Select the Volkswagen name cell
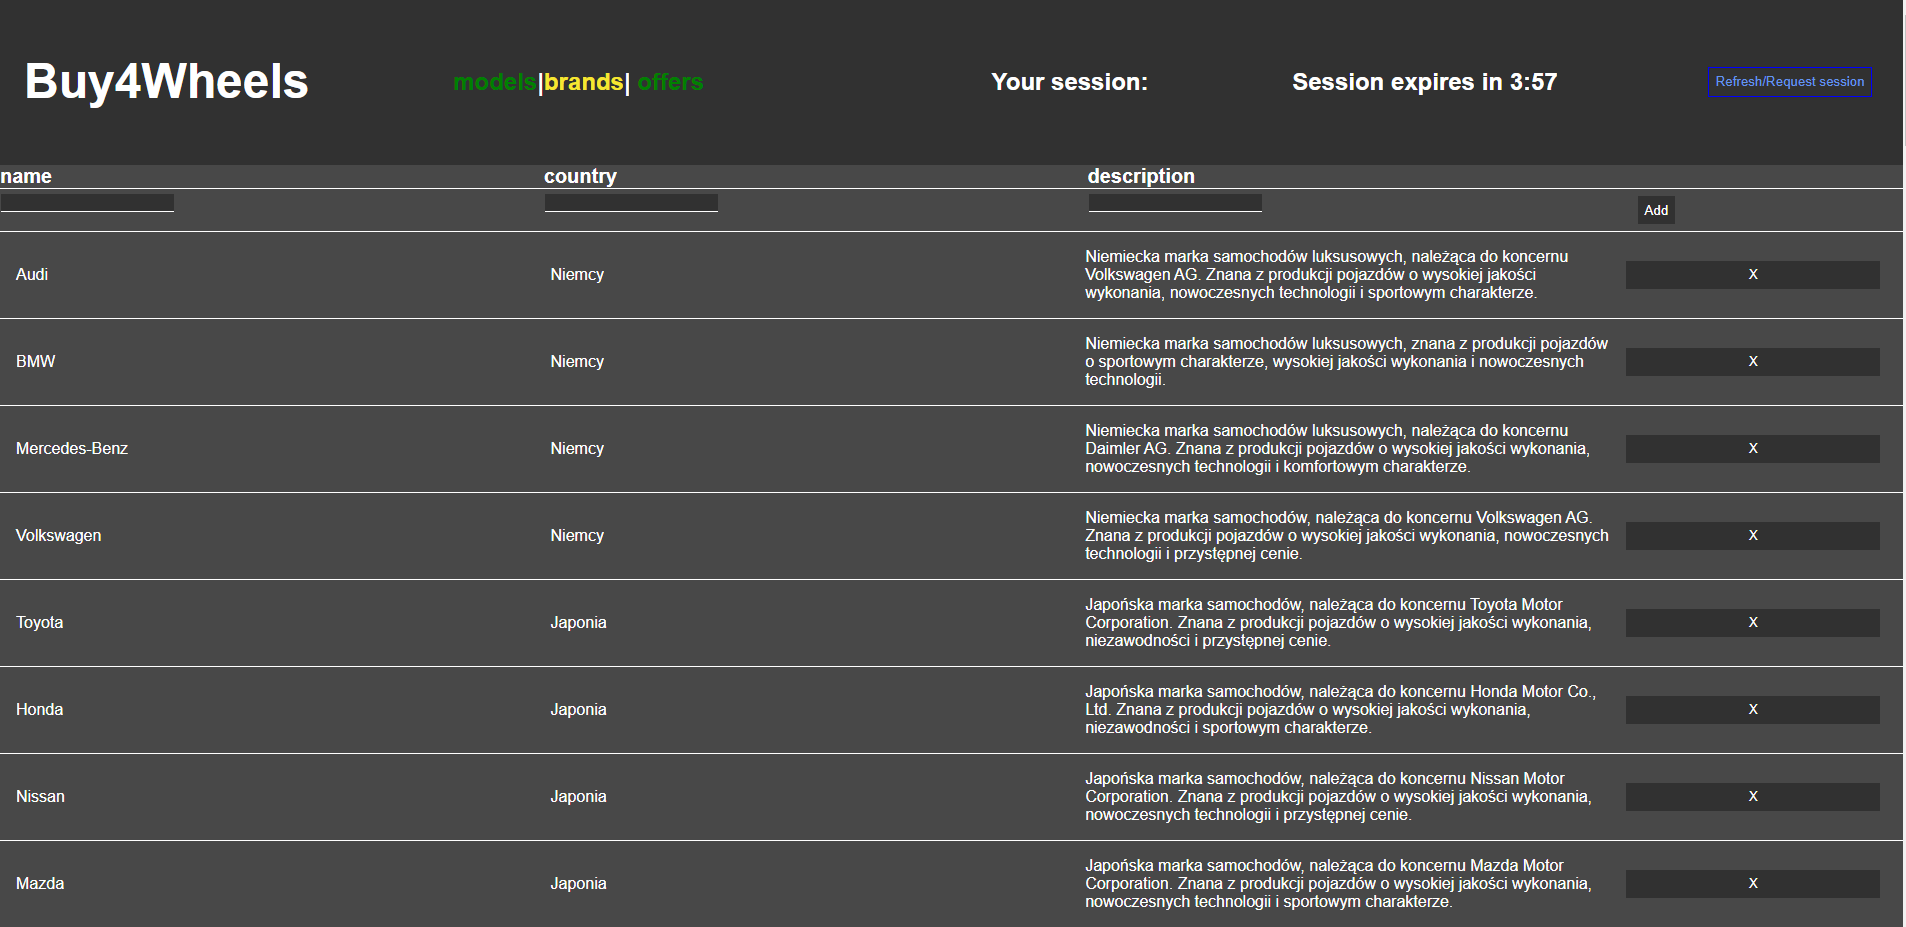 59,536
